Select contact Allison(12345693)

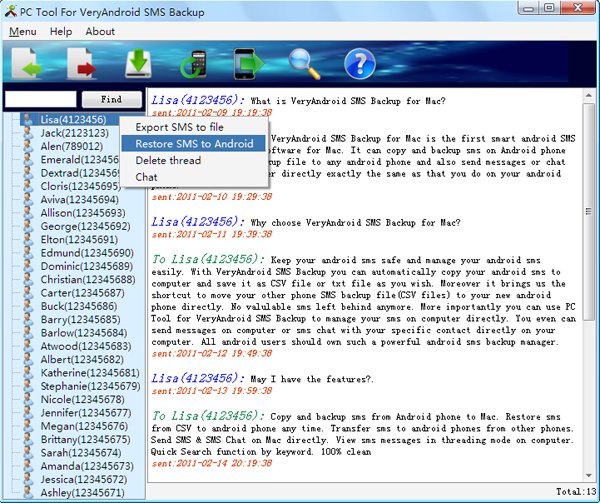coord(83,213)
